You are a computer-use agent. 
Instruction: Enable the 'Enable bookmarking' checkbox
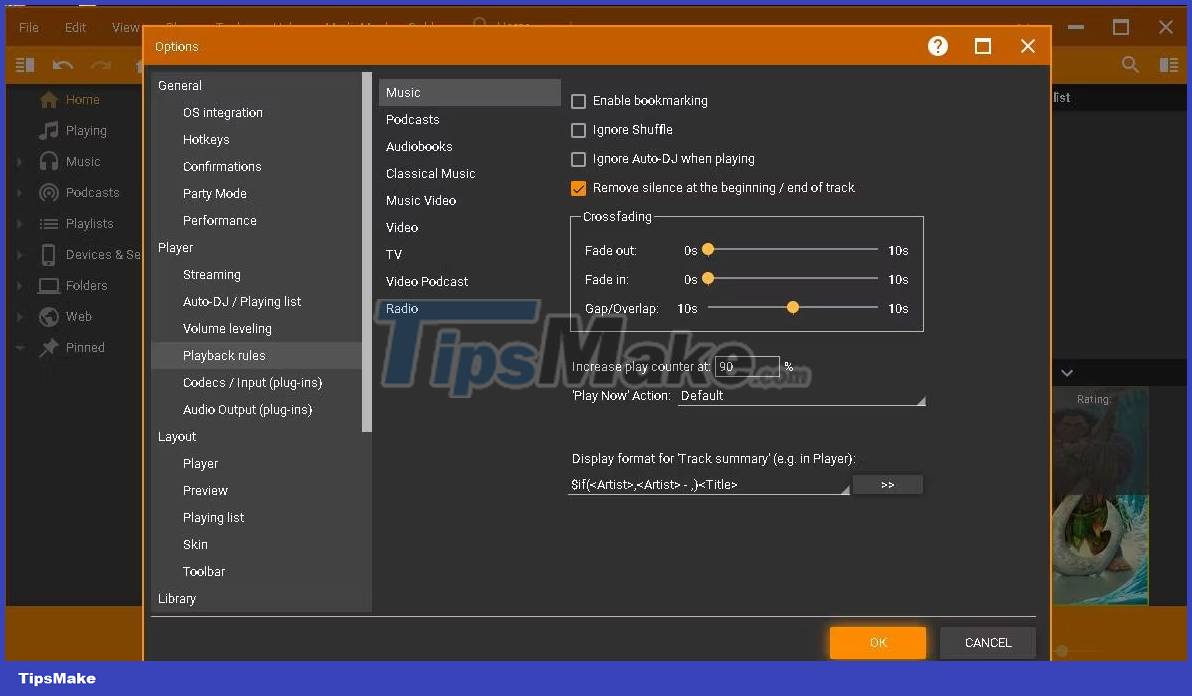coord(578,100)
